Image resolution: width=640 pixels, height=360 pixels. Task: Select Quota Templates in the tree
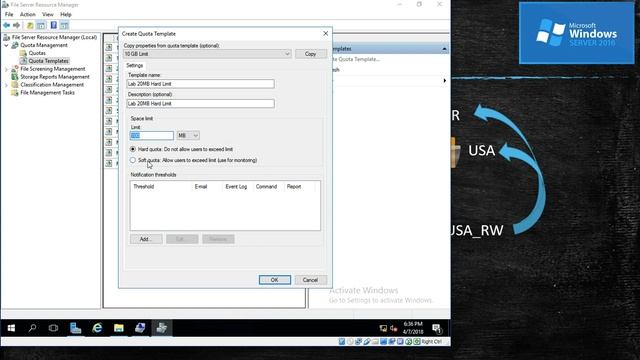pyautogui.click(x=48, y=61)
